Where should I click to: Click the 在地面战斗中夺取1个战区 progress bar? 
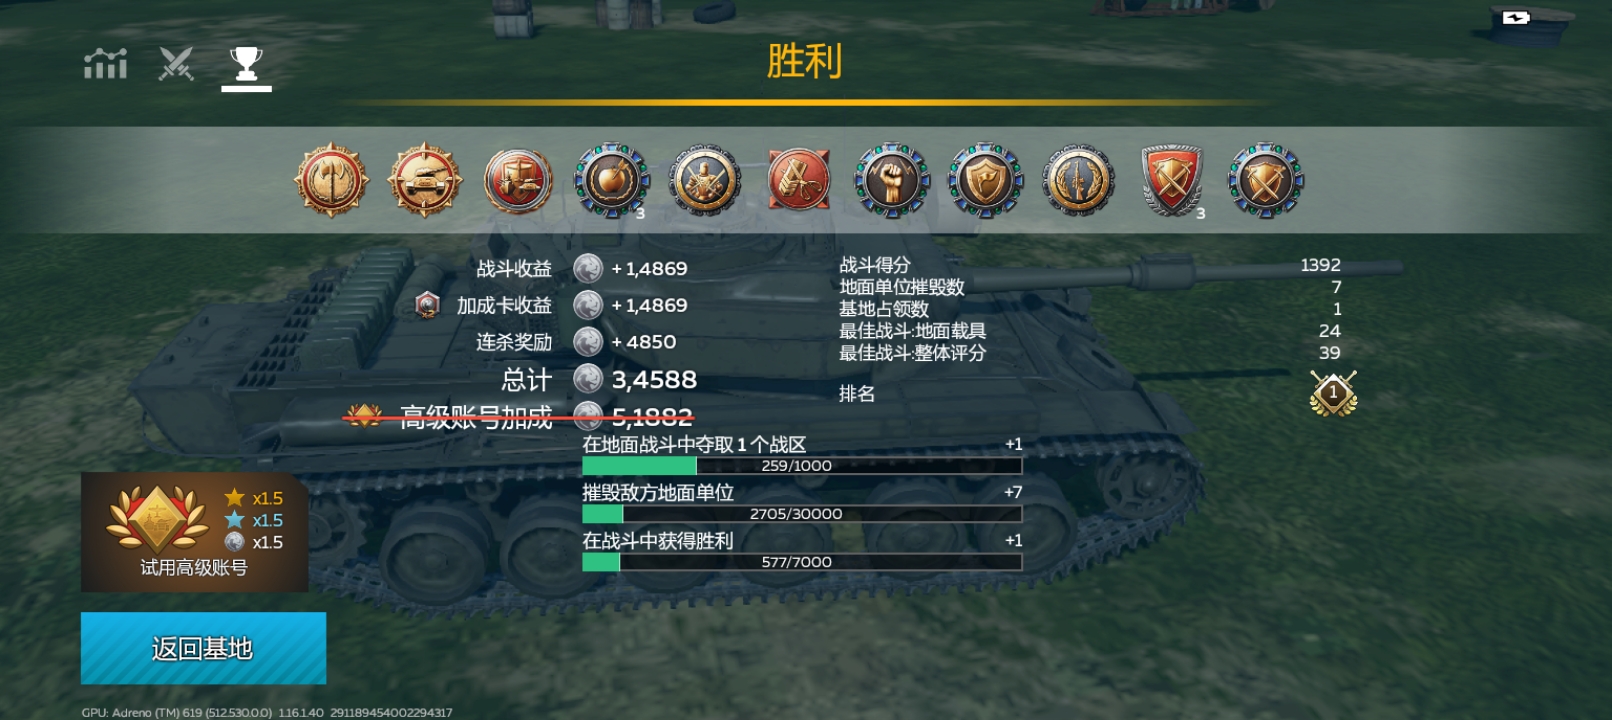tap(802, 466)
